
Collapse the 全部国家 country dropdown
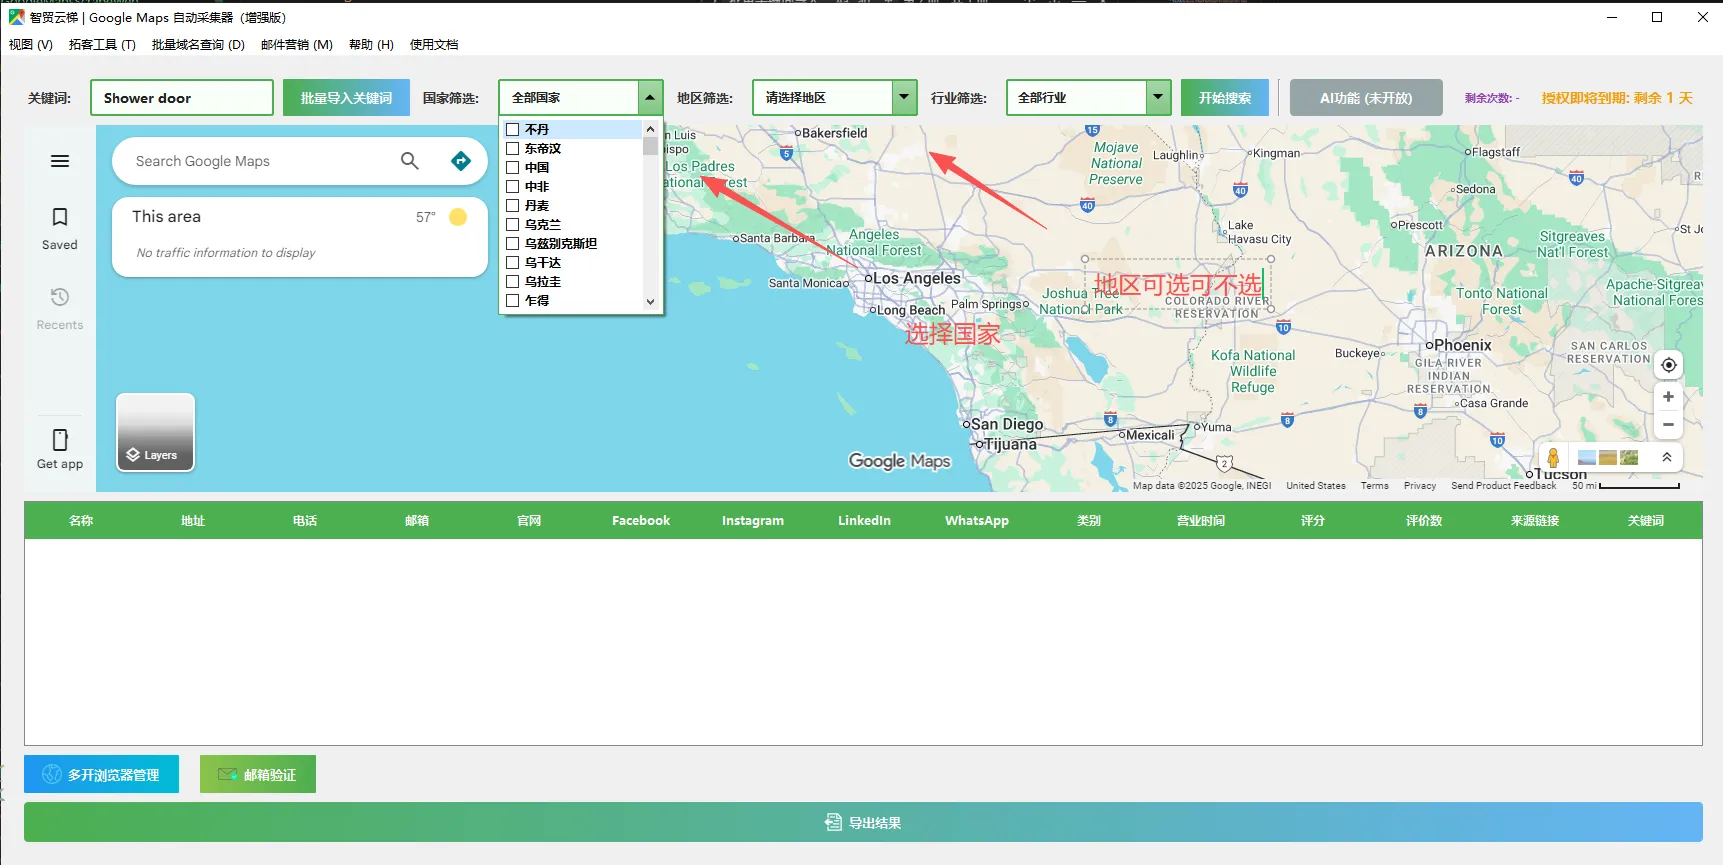(x=650, y=98)
